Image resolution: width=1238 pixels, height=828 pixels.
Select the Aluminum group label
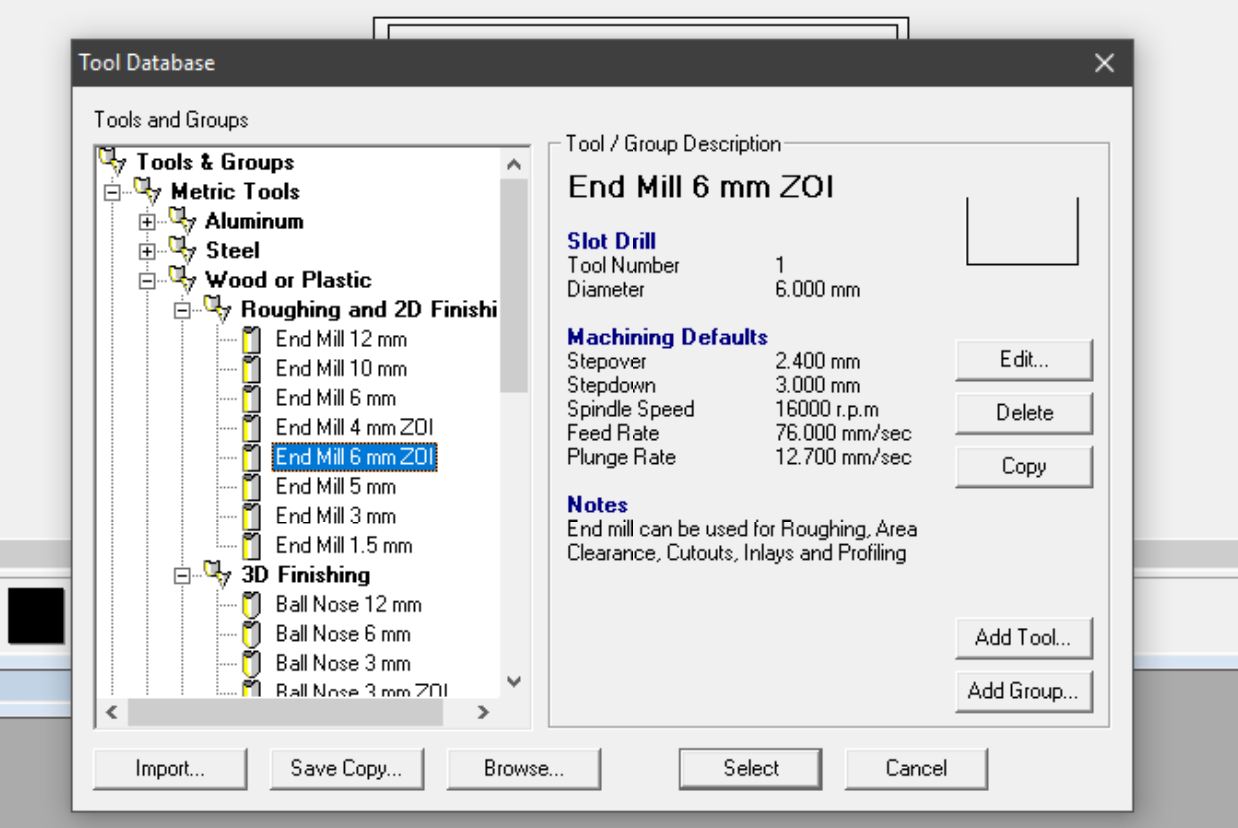[255, 220]
